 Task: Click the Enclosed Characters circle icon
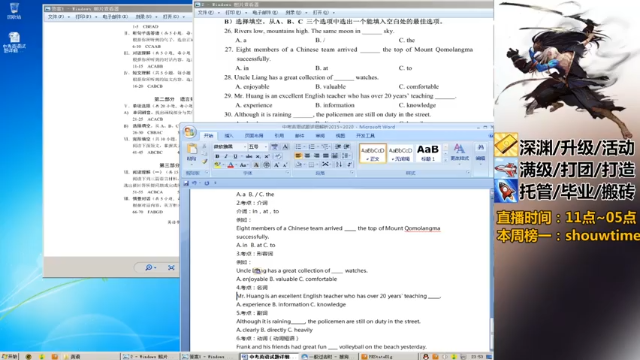click(267, 165)
